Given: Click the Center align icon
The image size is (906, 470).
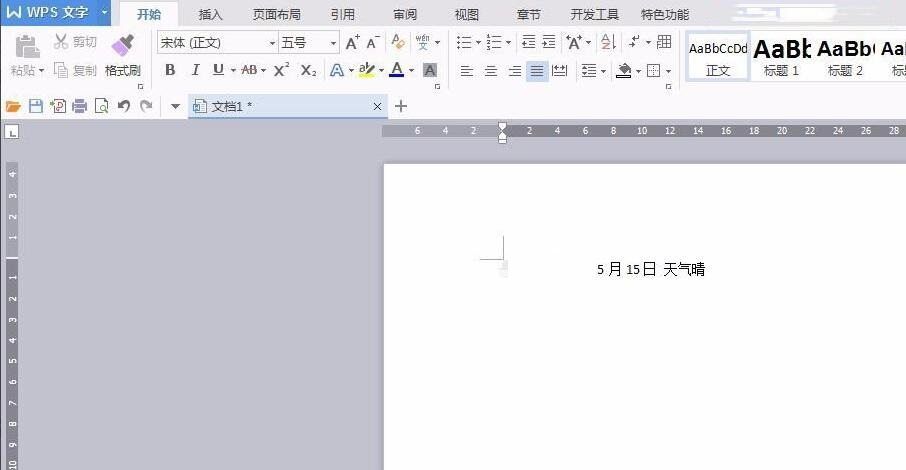Looking at the screenshot, I should [490, 71].
